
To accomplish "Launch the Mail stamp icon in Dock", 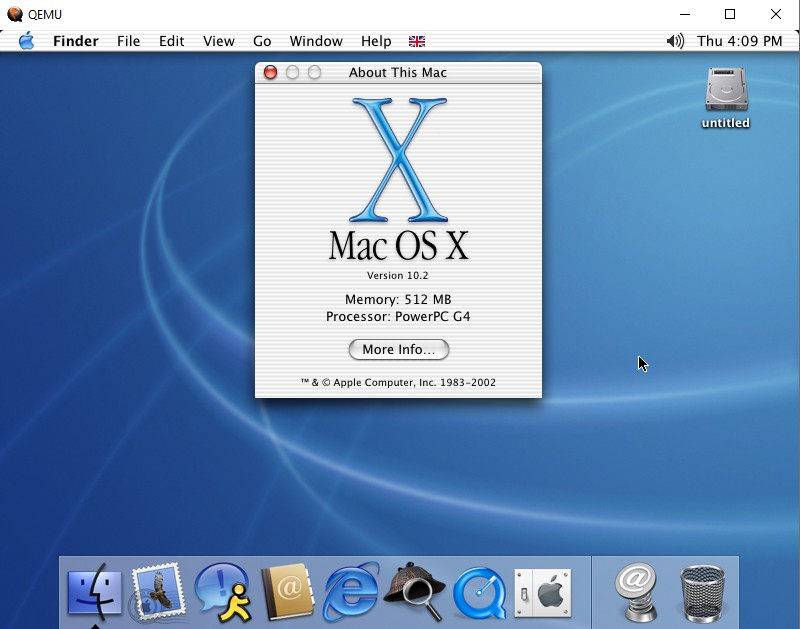I will coord(158,592).
